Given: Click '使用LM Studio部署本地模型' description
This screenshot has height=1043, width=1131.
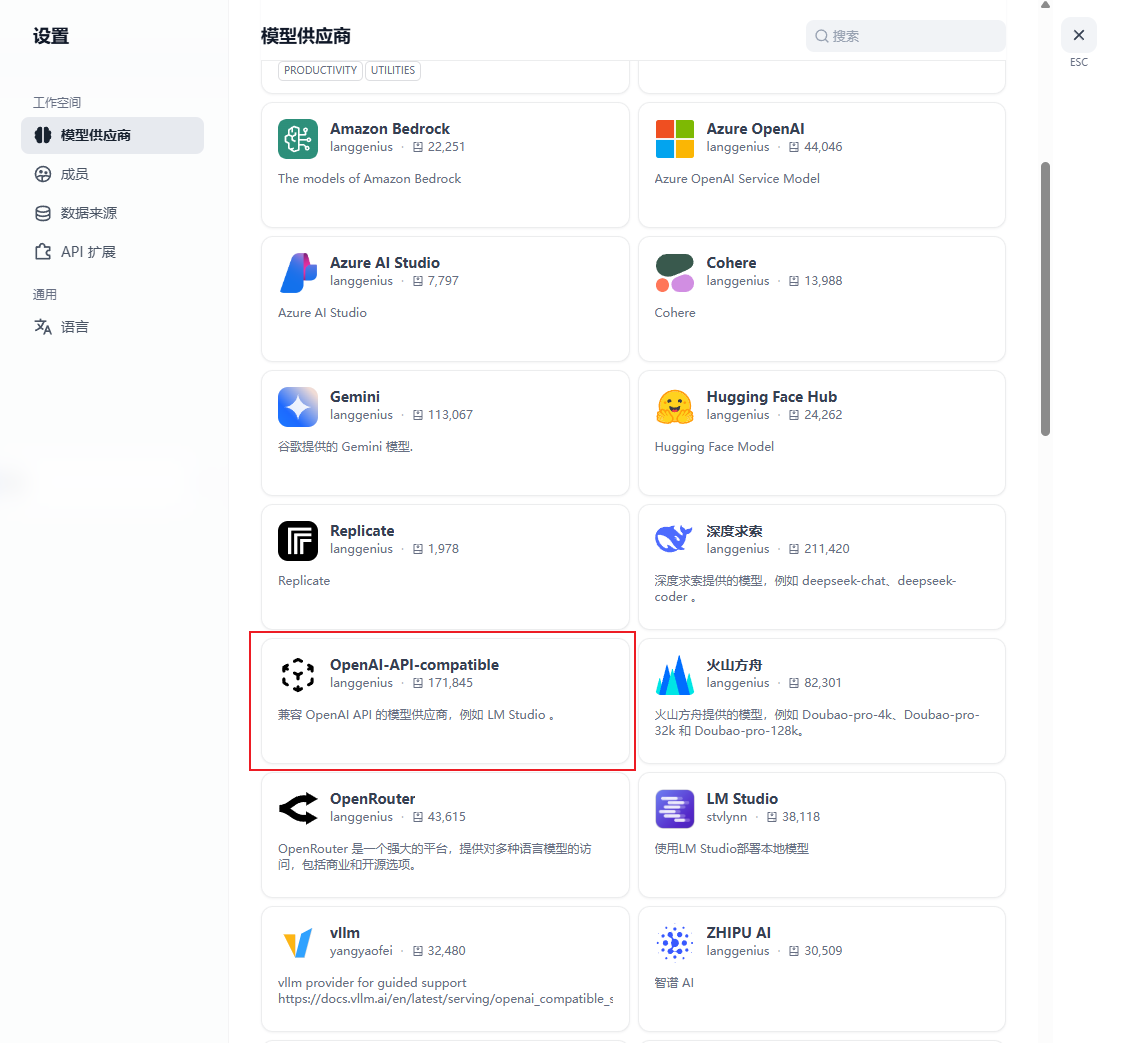Looking at the screenshot, I should (731, 848).
